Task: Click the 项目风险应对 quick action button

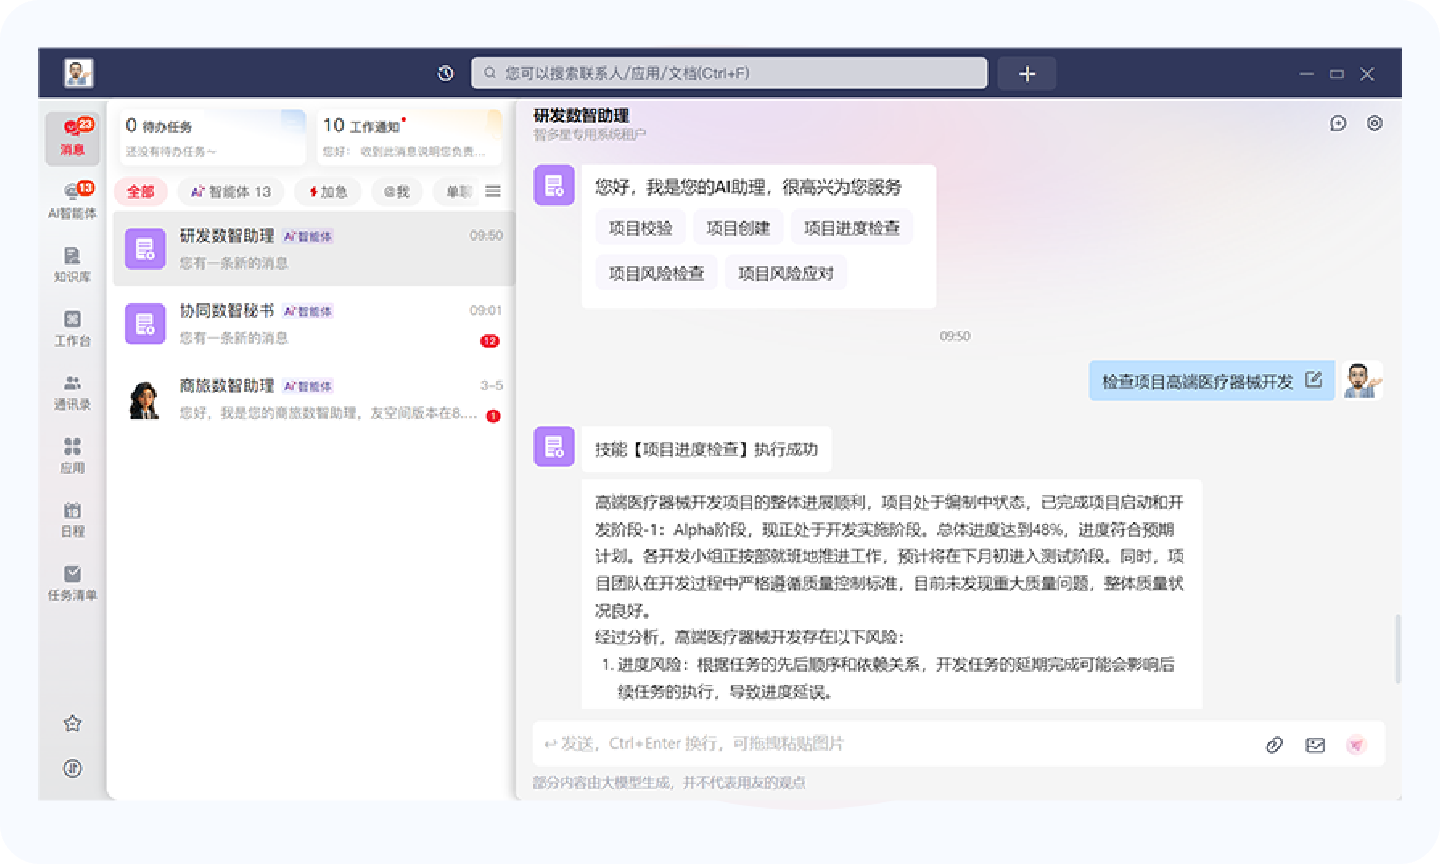Action: (785, 273)
